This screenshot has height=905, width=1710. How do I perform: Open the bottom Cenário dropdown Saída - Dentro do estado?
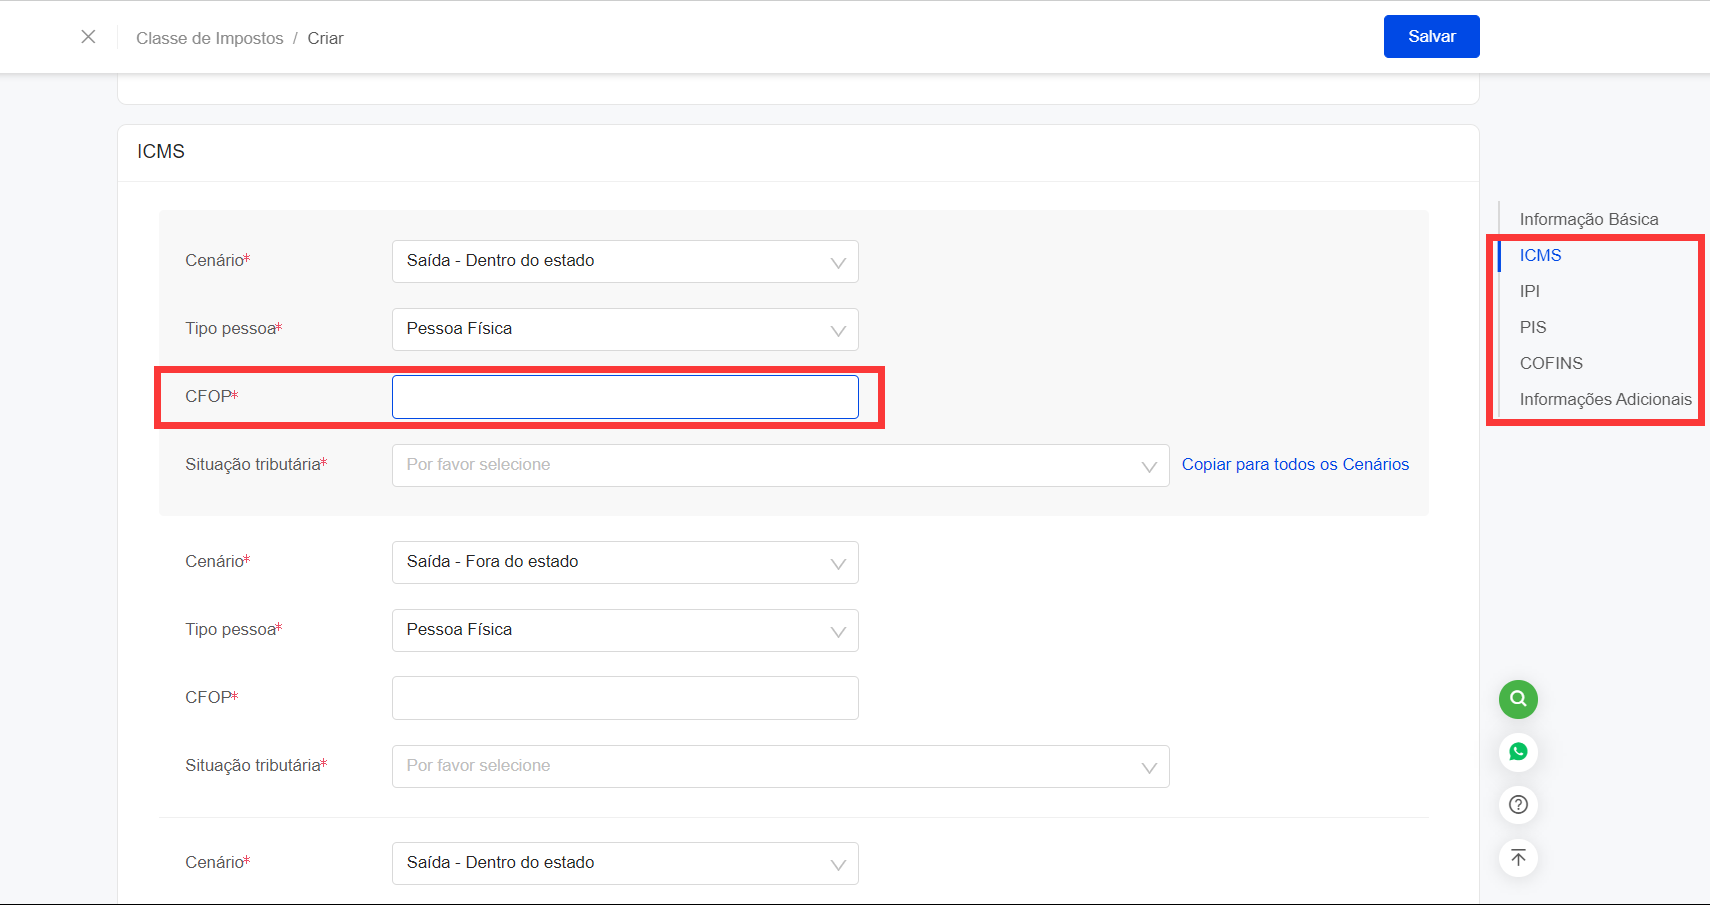click(x=625, y=863)
